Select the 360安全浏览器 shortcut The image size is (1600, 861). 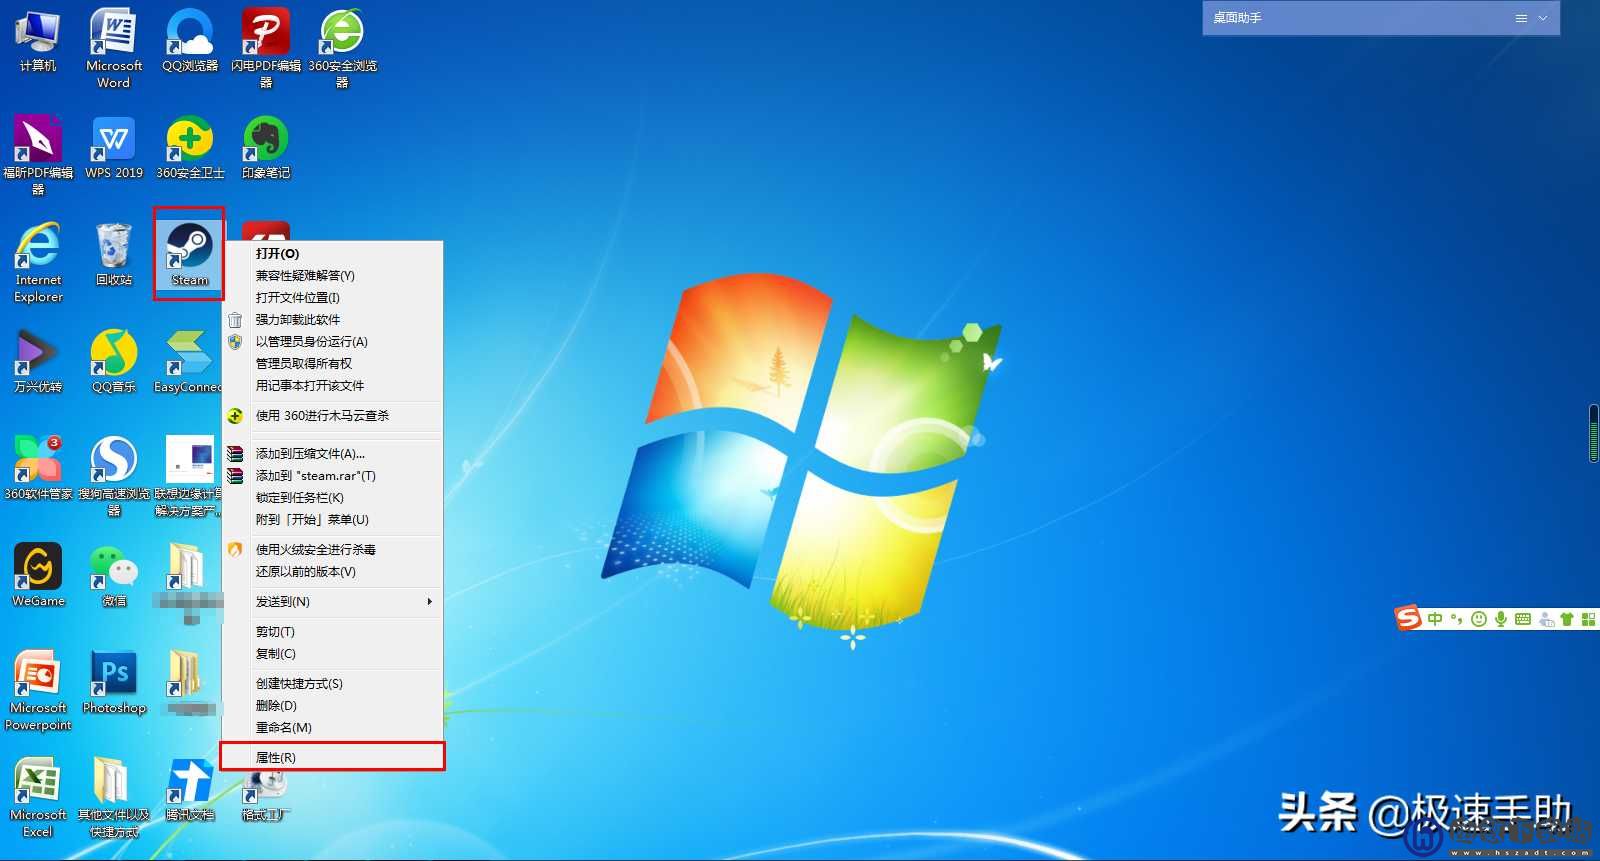tap(342, 49)
